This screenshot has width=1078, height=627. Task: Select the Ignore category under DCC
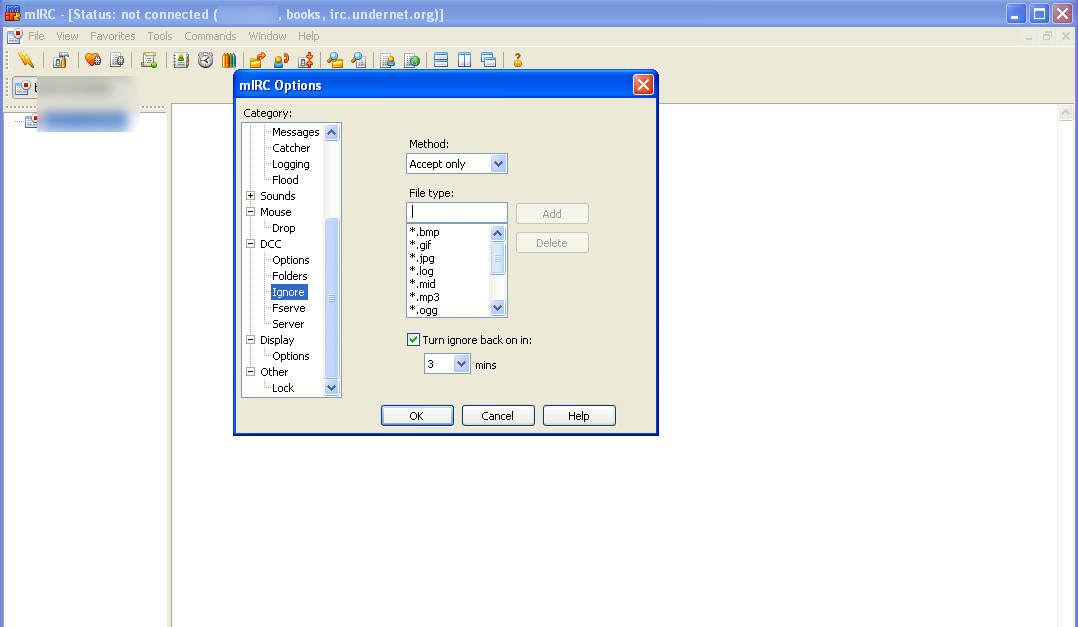[288, 292]
